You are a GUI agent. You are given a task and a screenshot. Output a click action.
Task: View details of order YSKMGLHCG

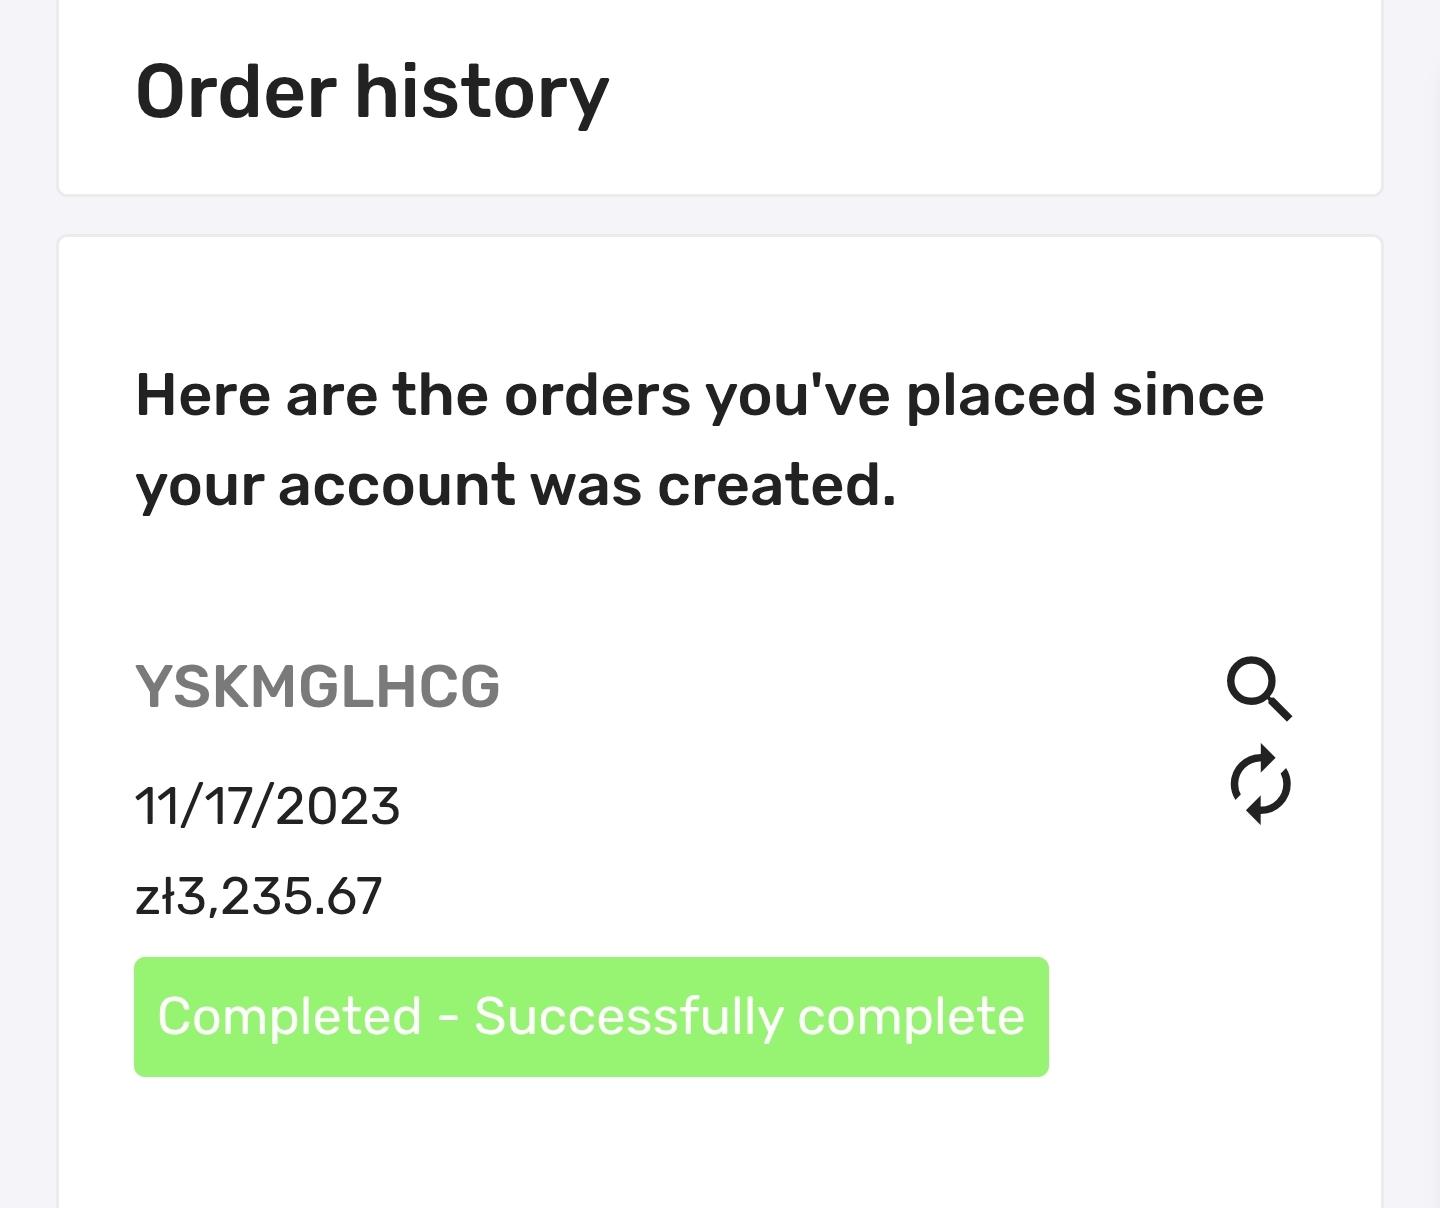click(1259, 688)
